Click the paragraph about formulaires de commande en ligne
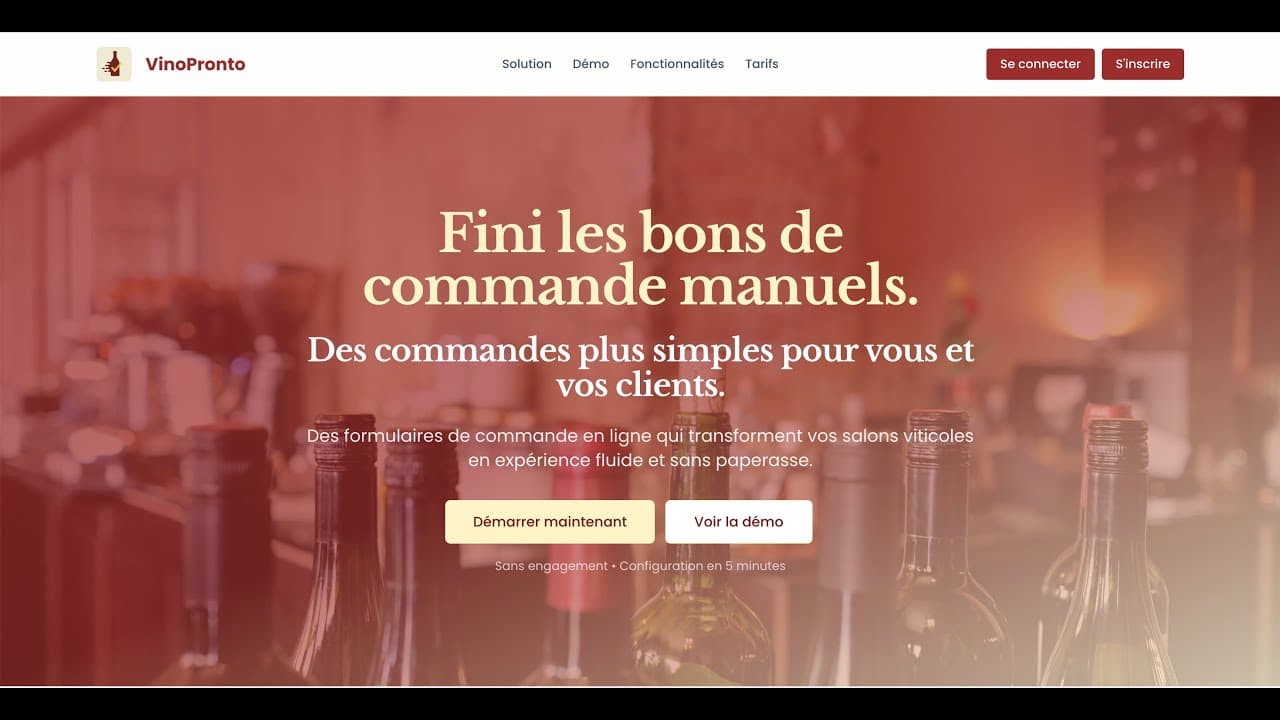This screenshot has height=720, width=1280. click(x=640, y=448)
